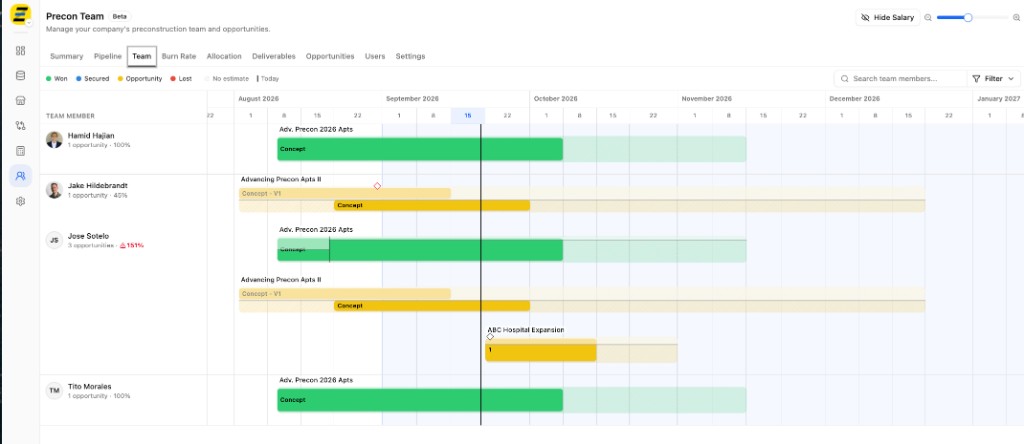This screenshot has width=1024, height=444.
Task: Click the Beta badge next to Precon Team
Action: pos(120,16)
